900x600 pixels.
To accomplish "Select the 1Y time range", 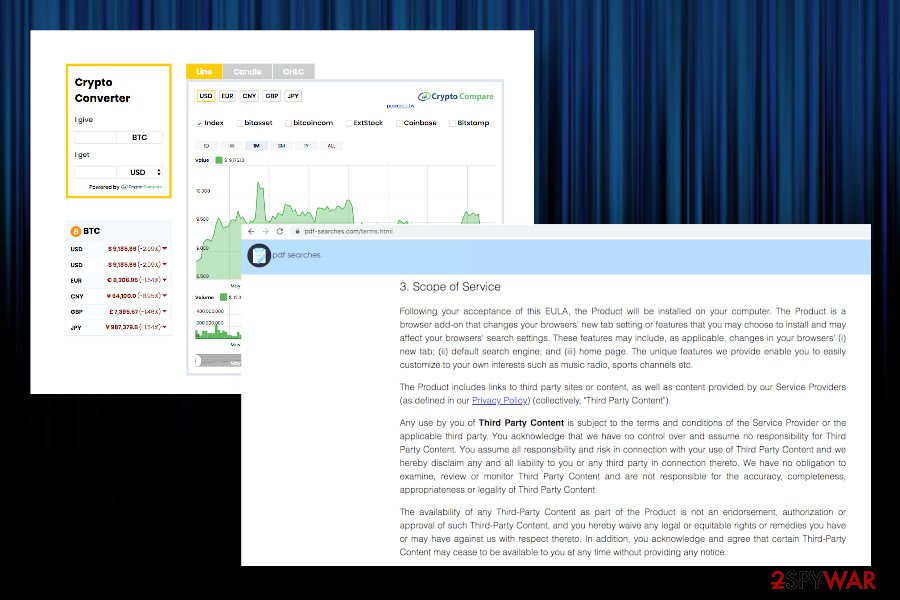I will coord(306,146).
